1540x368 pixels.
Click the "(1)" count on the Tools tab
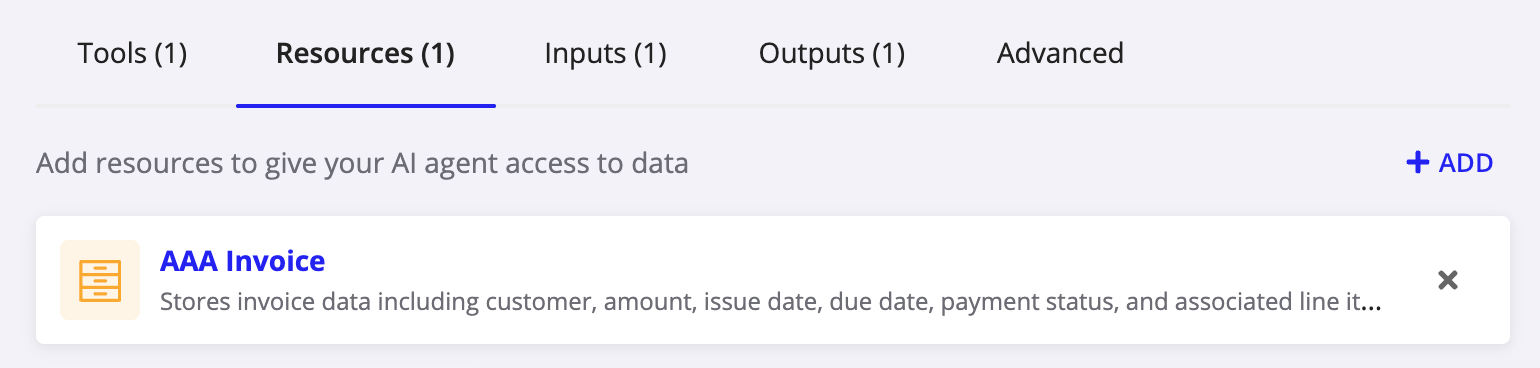point(170,53)
